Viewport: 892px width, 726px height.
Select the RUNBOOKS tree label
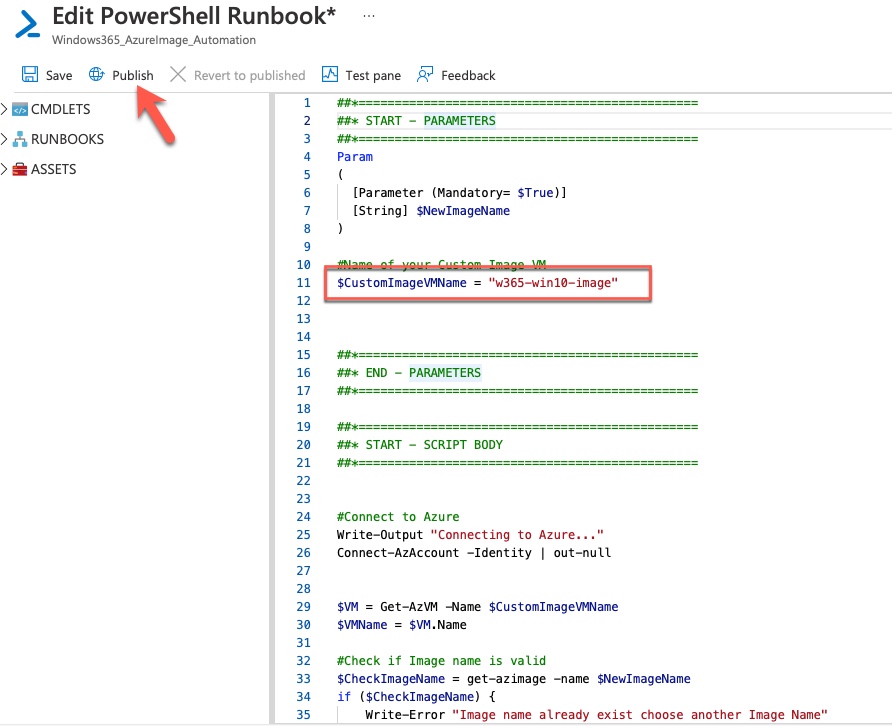coord(67,139)
